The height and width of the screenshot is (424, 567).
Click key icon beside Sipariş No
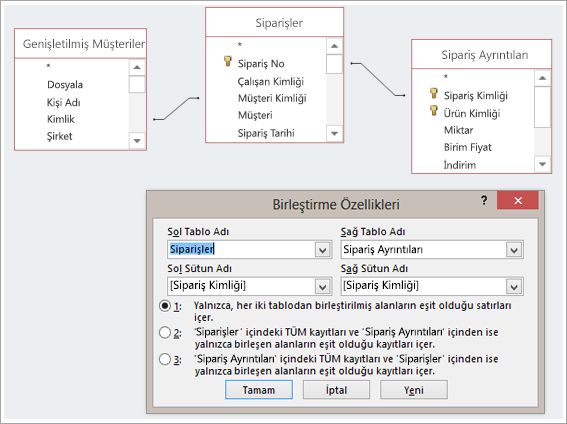[227, 61]
